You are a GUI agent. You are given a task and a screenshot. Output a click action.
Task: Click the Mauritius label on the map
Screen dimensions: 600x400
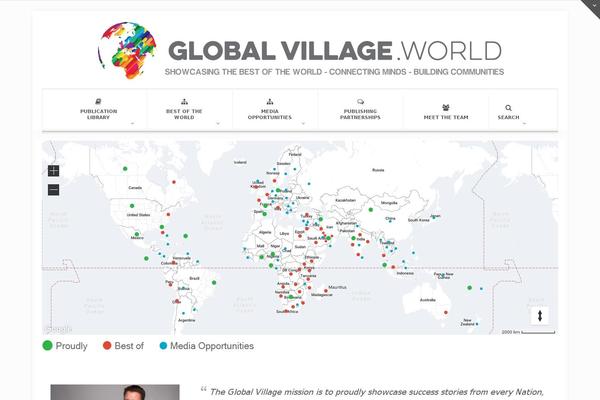coord(338,287)
